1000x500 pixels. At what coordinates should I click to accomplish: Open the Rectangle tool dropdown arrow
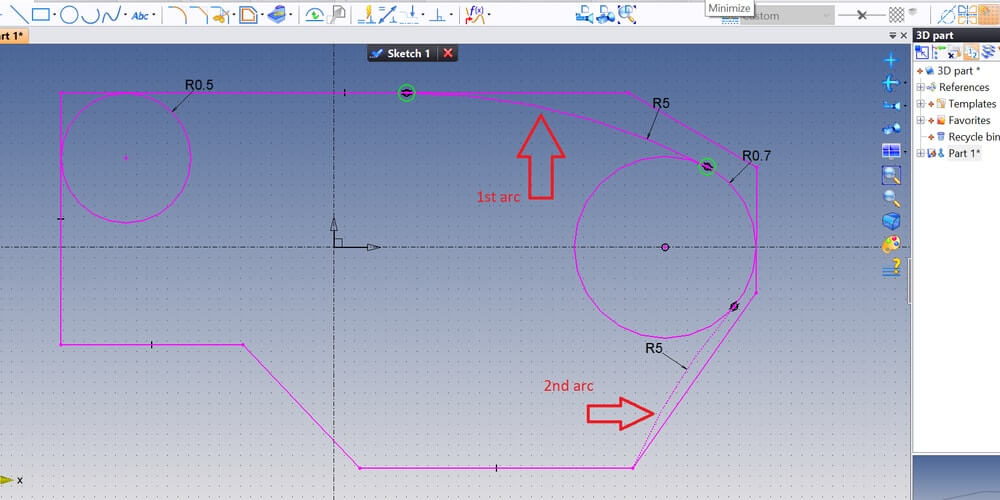[x=55, y=15]
